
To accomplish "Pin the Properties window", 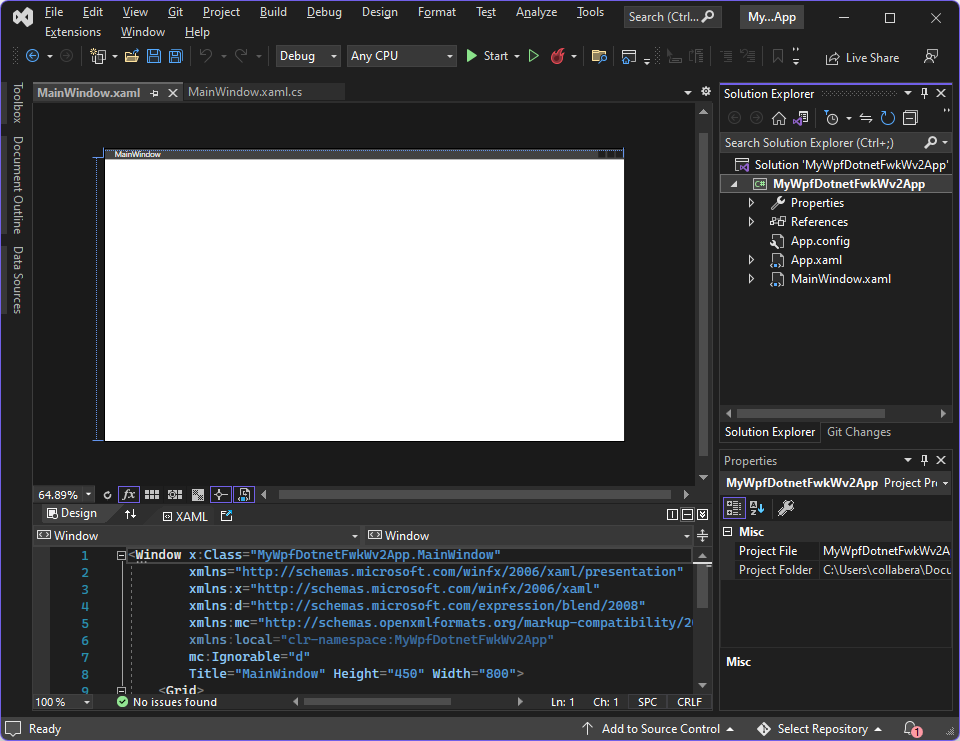I will click(x=924, y=460).
